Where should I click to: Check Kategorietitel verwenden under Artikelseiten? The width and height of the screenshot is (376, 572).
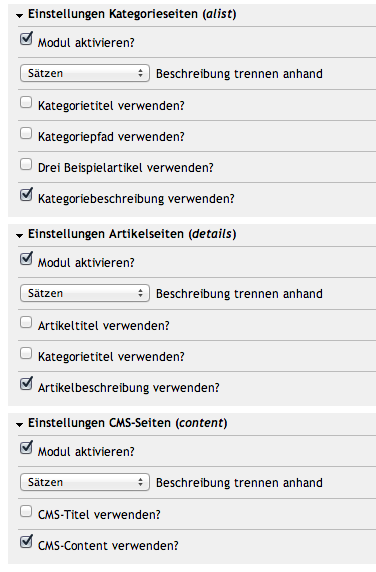[x=26, y=353]
